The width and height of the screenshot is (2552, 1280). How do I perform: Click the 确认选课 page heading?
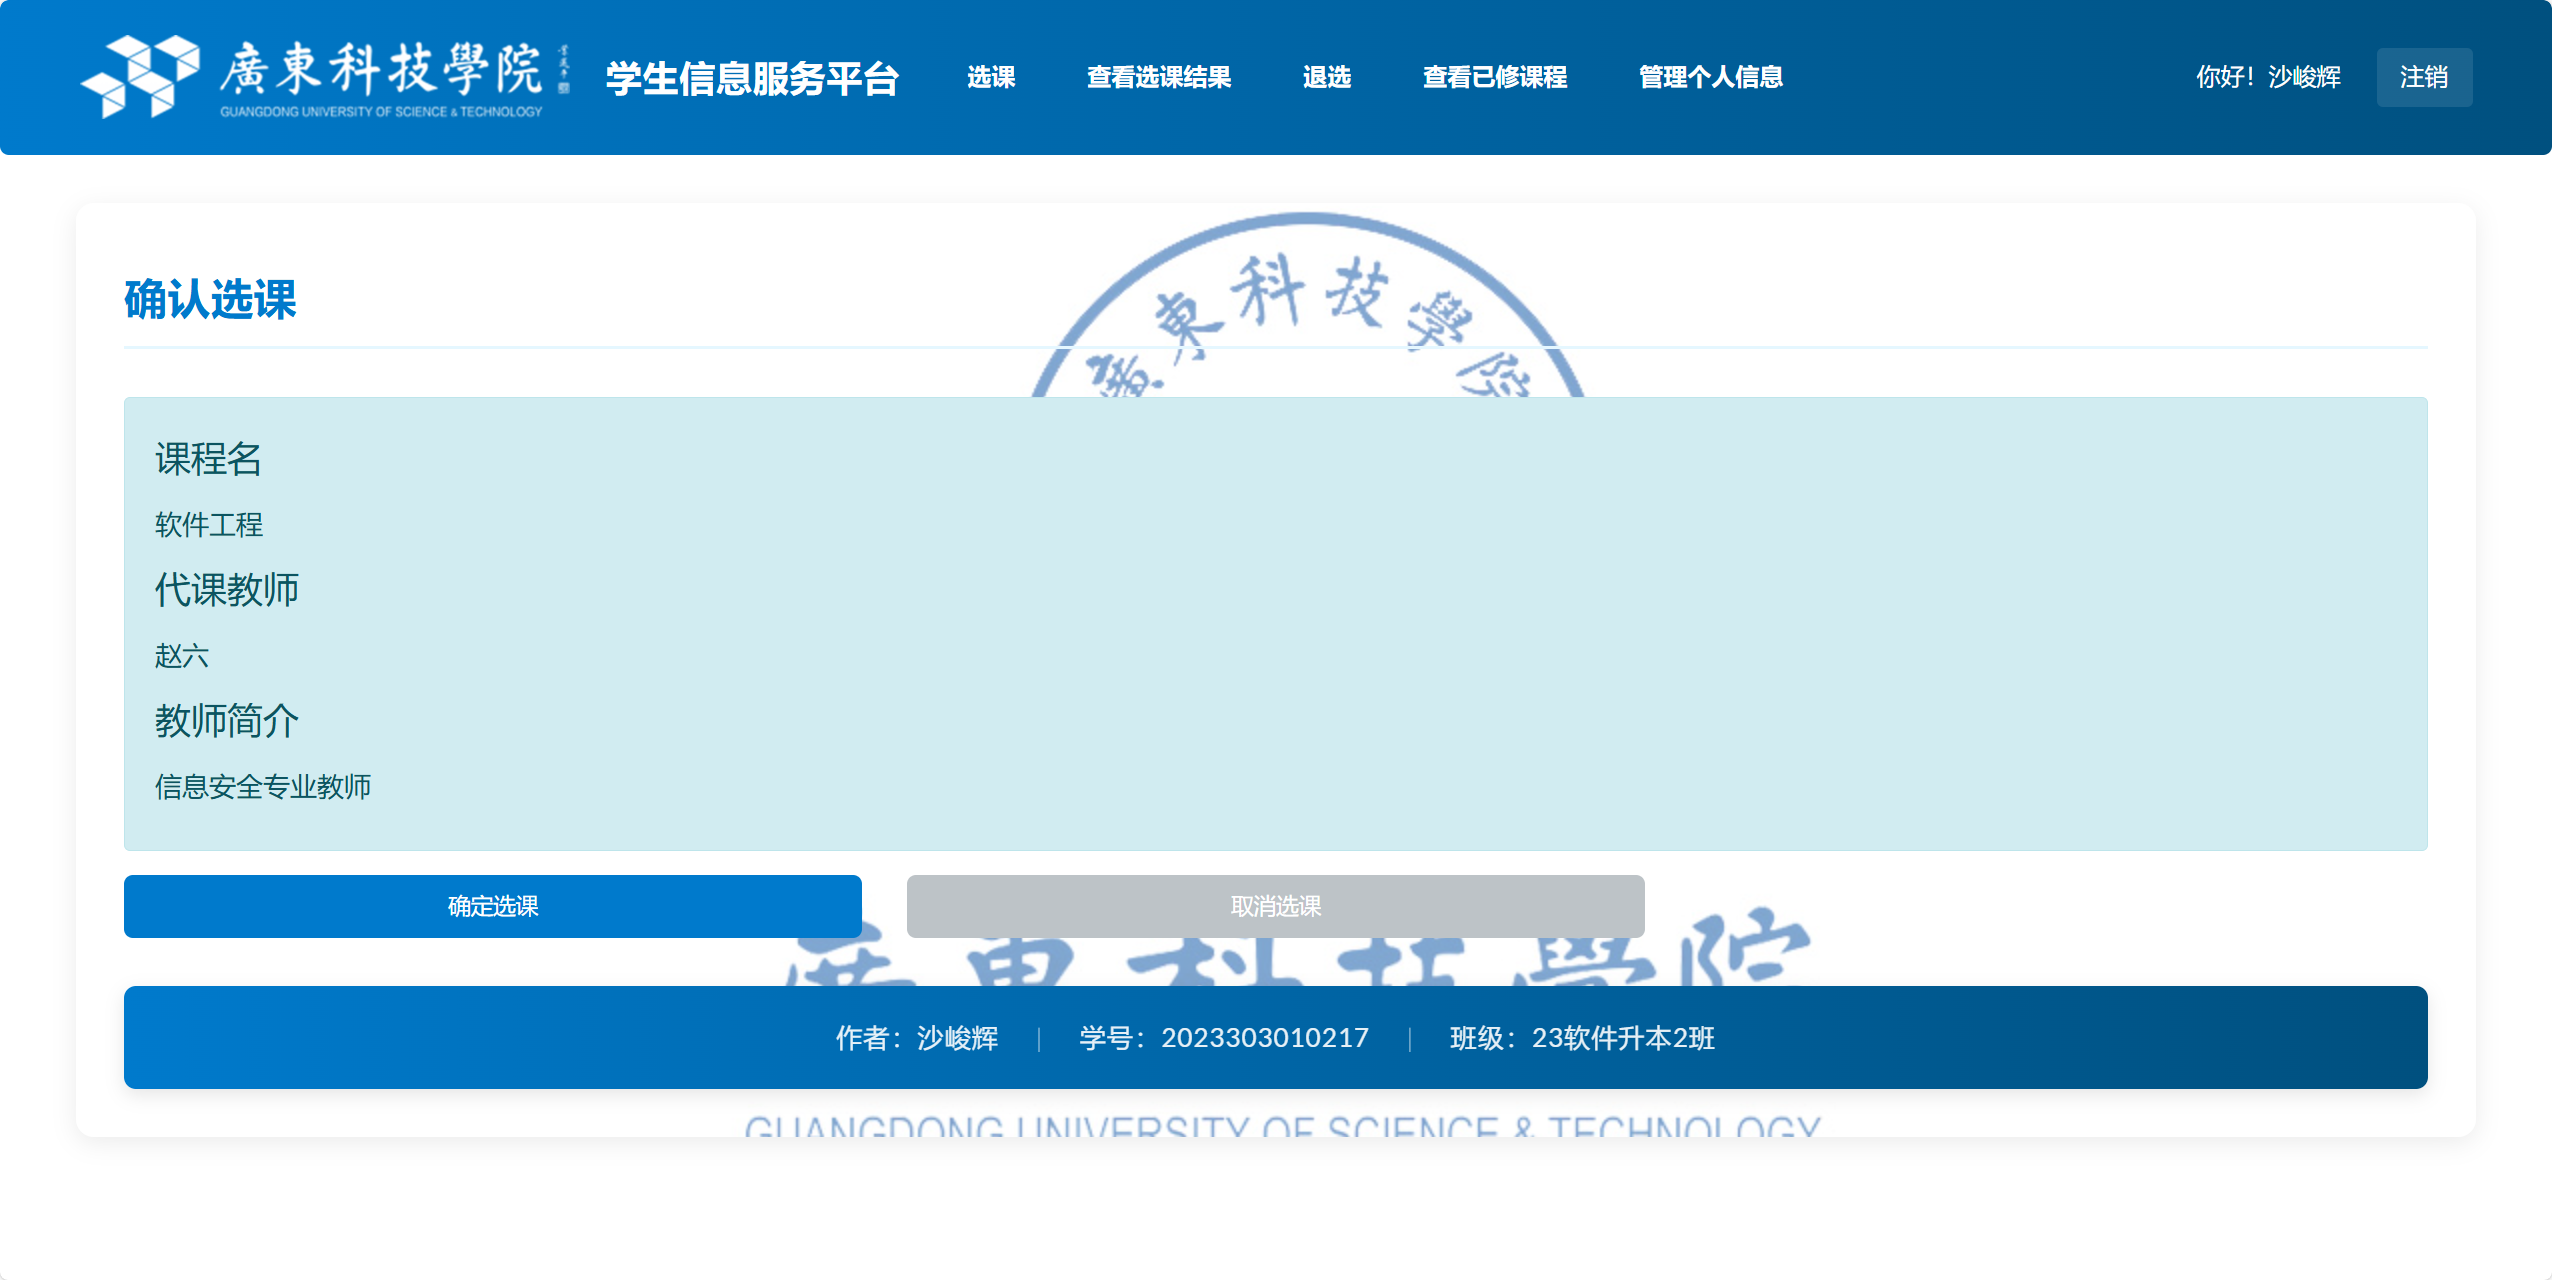coord(210,299)
